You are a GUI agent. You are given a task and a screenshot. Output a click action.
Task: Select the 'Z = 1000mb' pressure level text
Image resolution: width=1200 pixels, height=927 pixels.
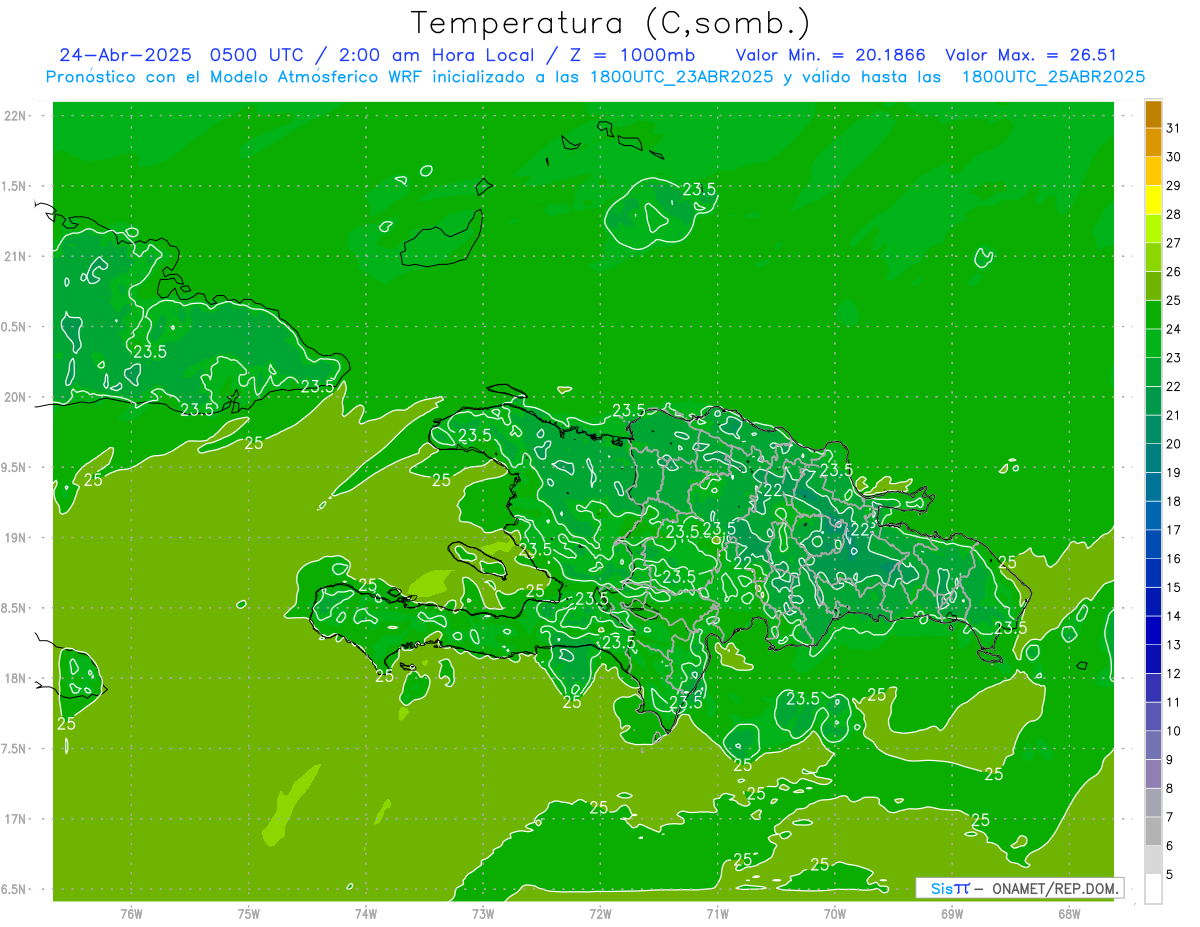click(x=632, y=55)
